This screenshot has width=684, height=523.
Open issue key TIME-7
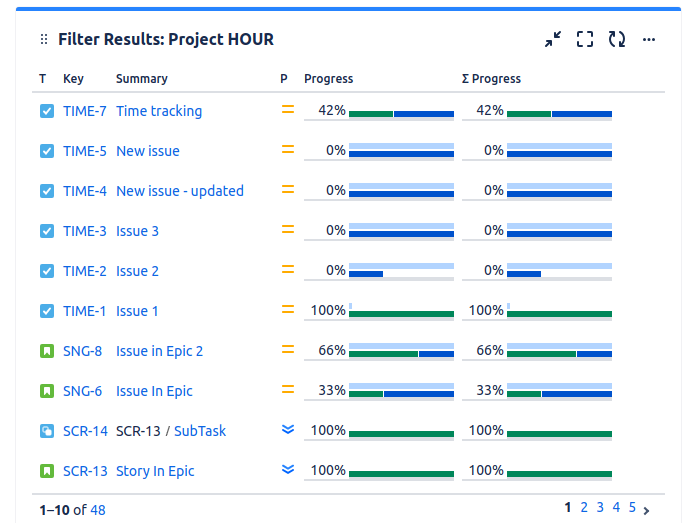point(85,111)
